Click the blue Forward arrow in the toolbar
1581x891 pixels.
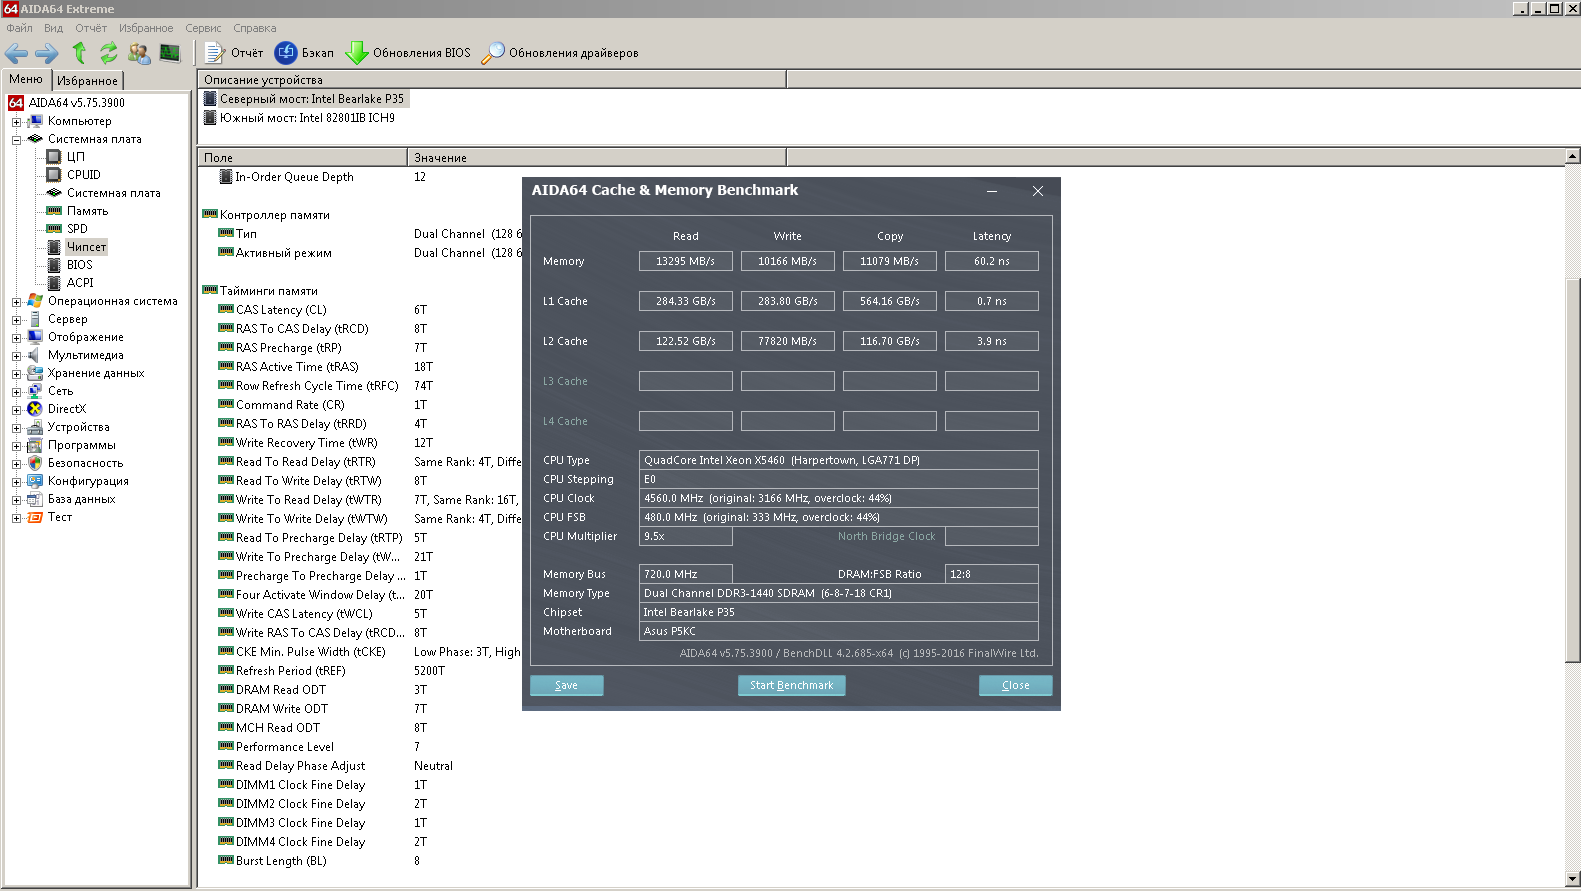point(46,53)
